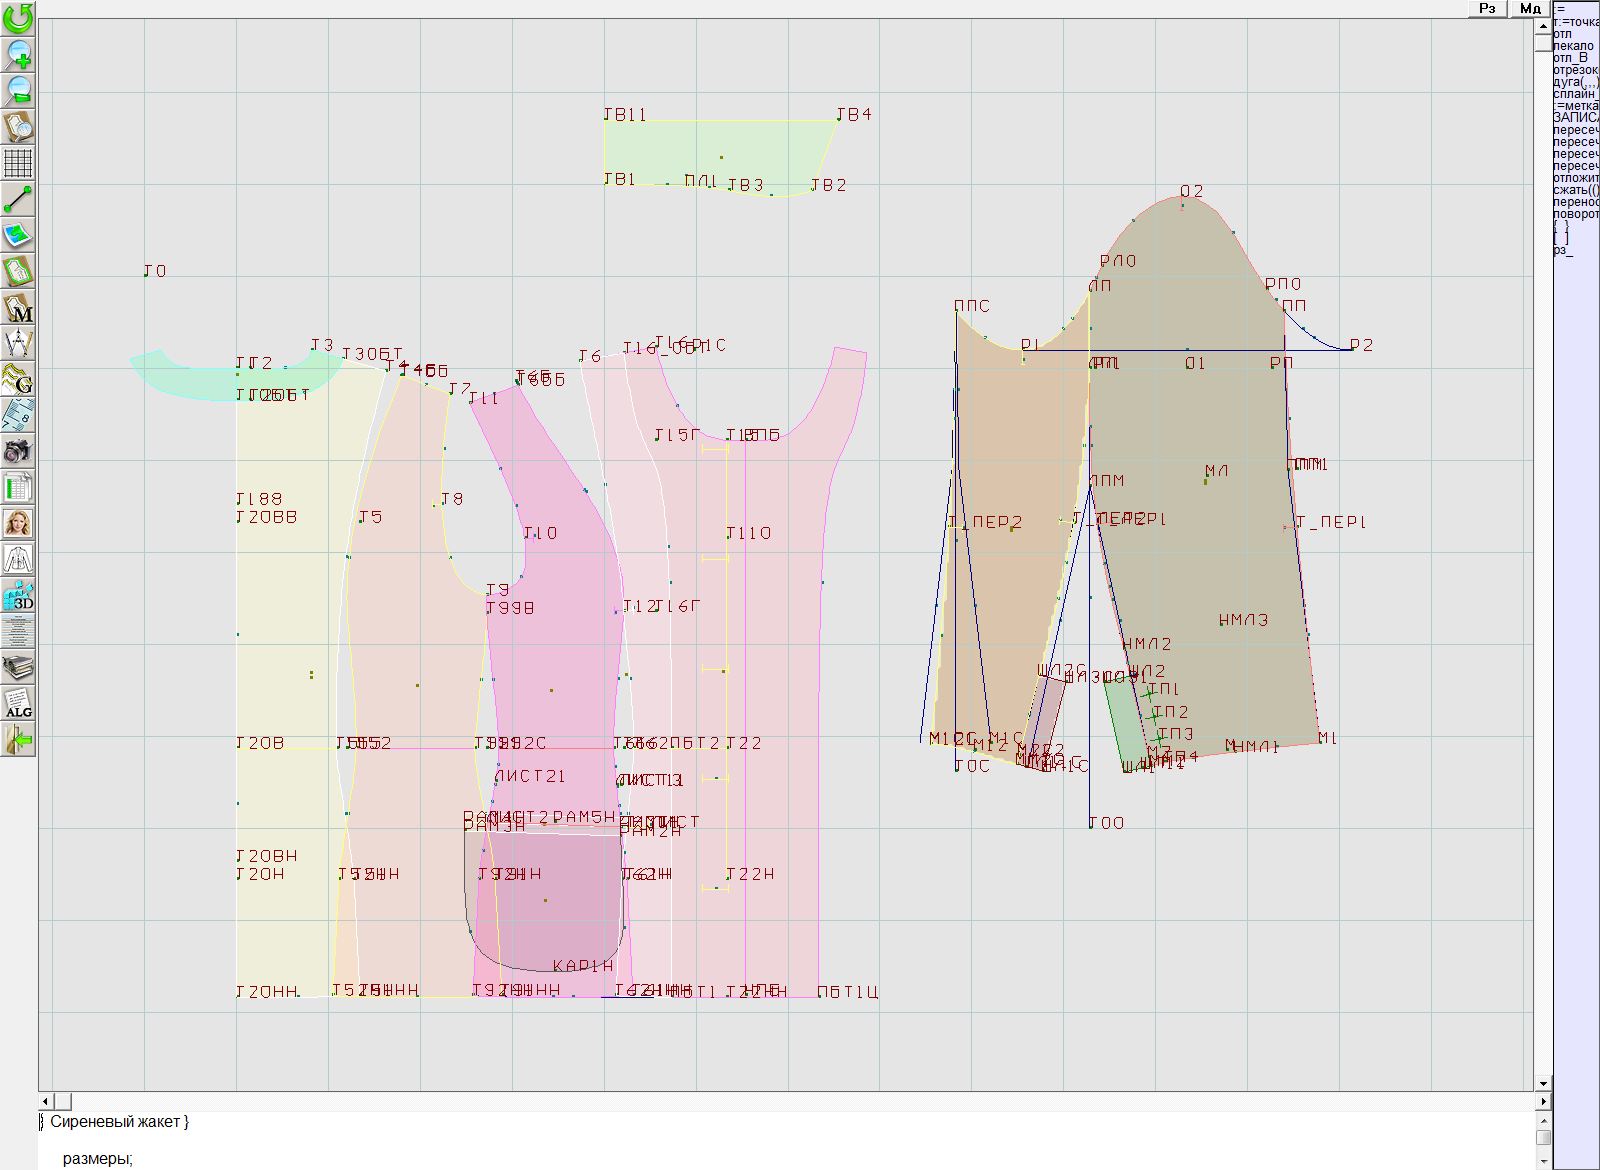Screen dimensions: 1600x1170
Task: Open the woman's face model icon
Action: (x=18, y=523)
